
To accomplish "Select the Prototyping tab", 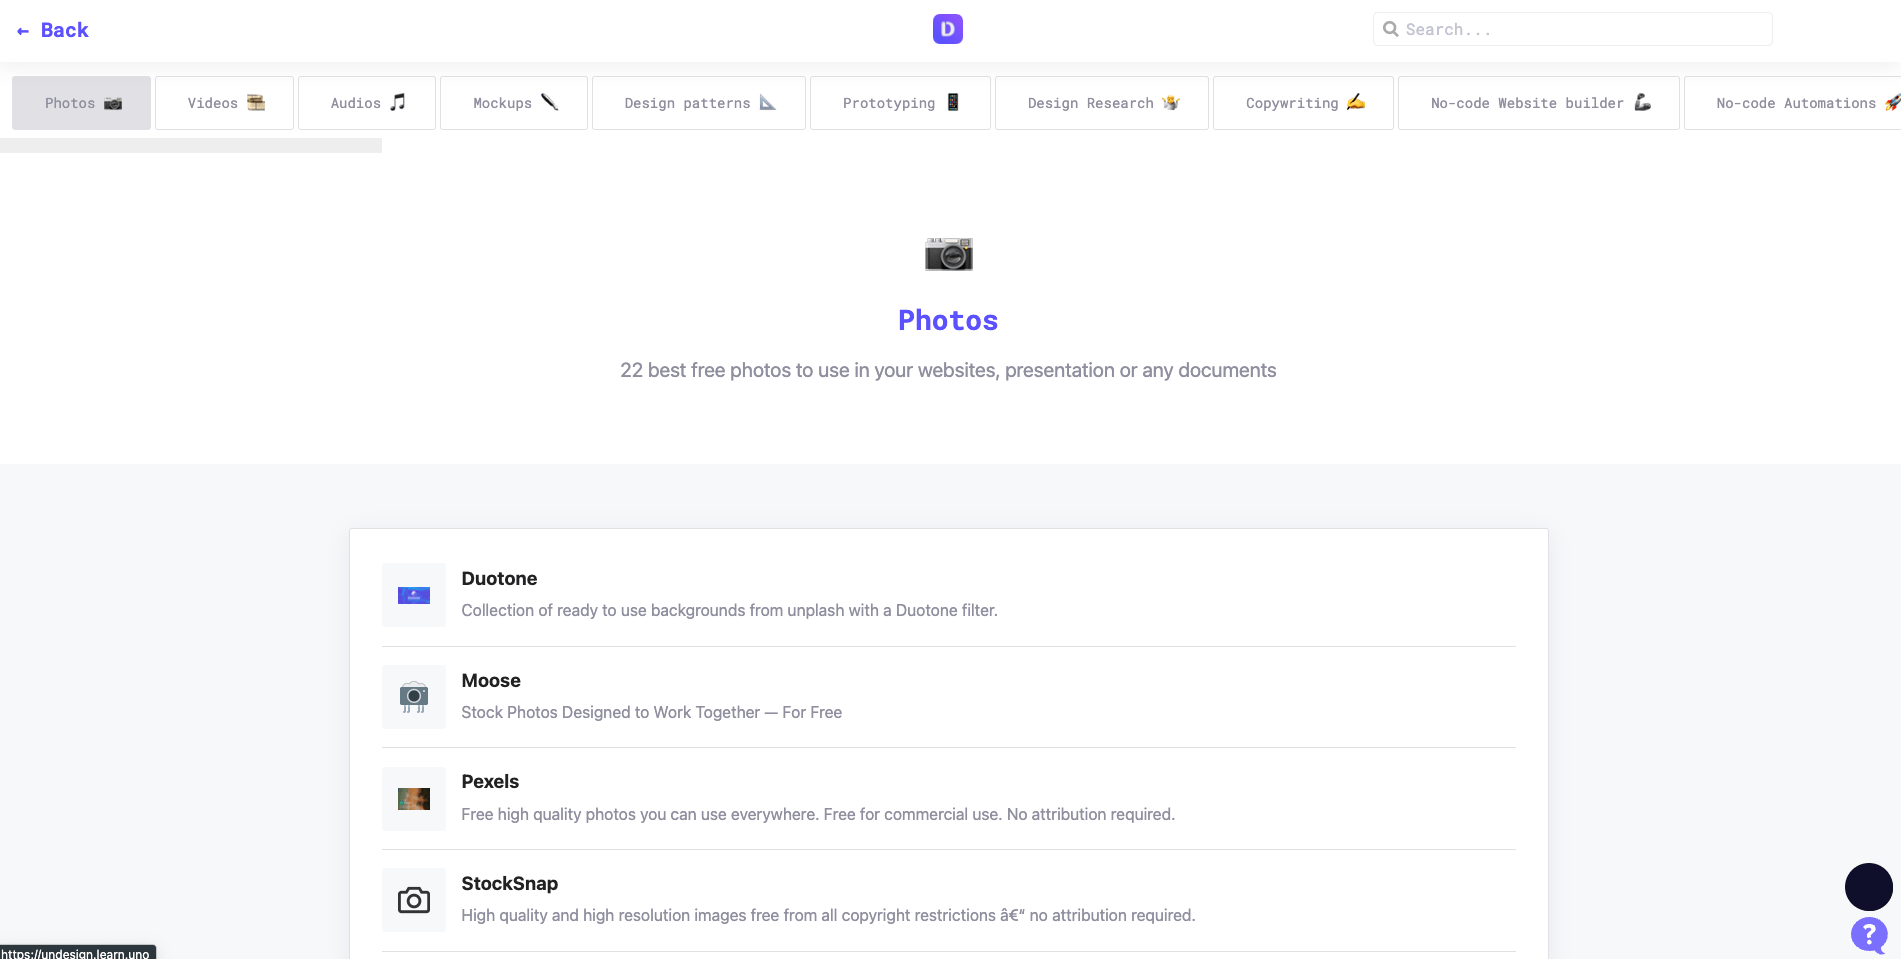I will (x=900, y=103).
